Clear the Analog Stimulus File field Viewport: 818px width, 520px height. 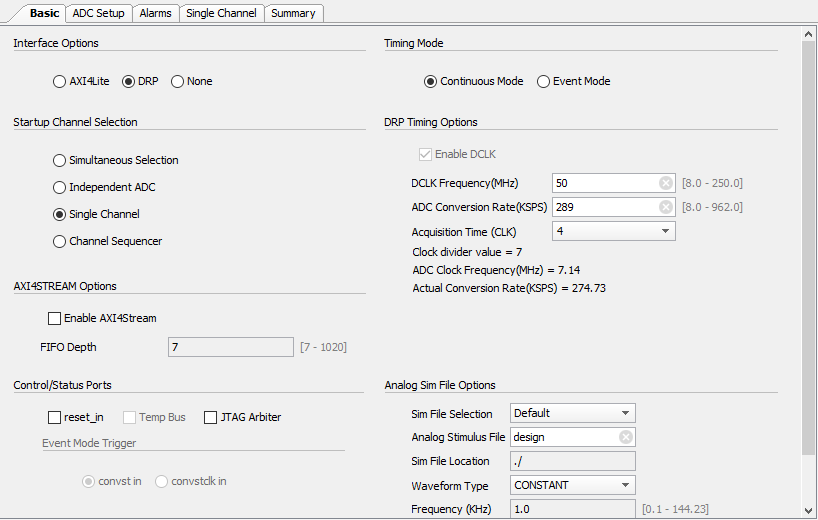[626, 437]
